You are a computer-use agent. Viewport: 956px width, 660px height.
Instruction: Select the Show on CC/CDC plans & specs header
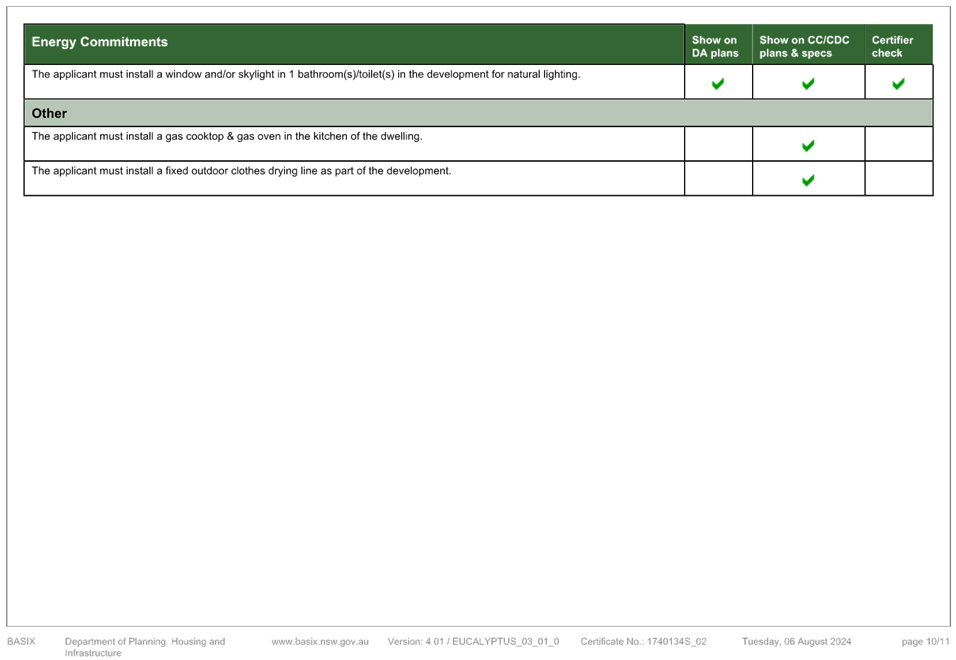(x=805, y=47)
